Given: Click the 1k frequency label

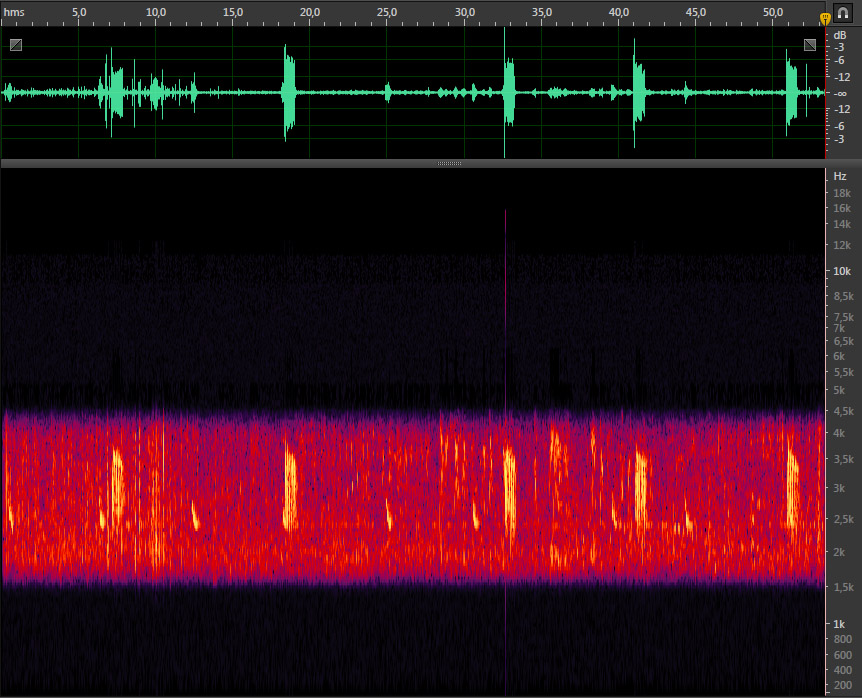Looking at the screenshot, I should tap(839, 624).
